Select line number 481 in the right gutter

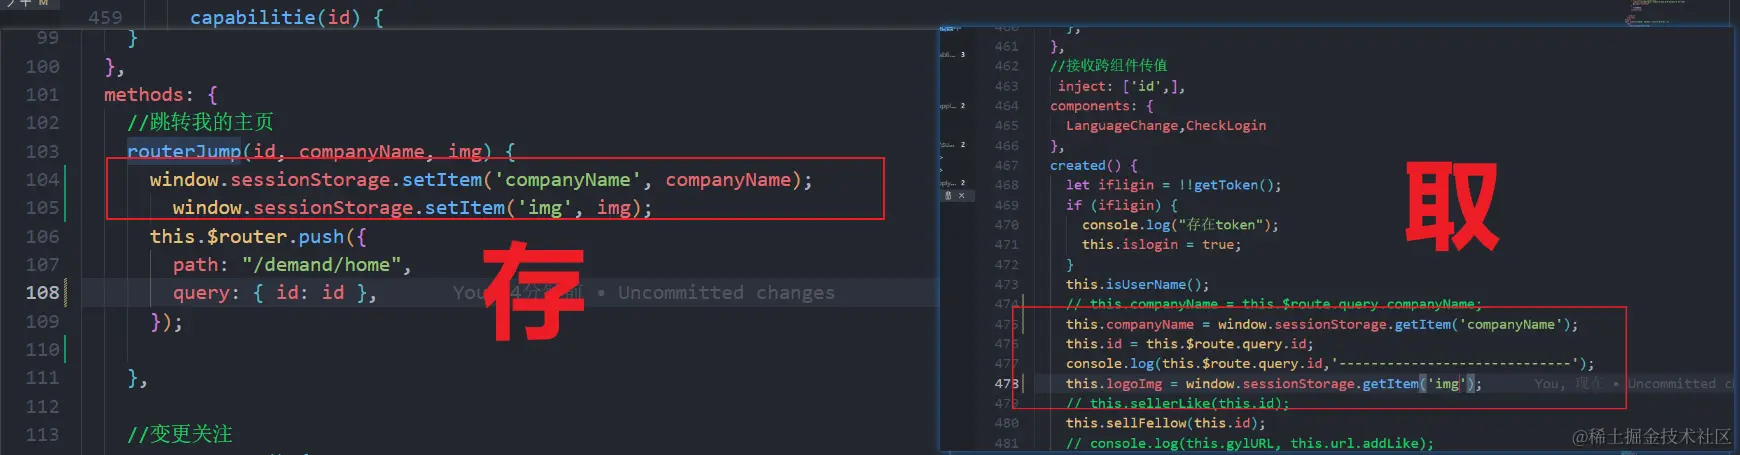(x=1007, y=443)
